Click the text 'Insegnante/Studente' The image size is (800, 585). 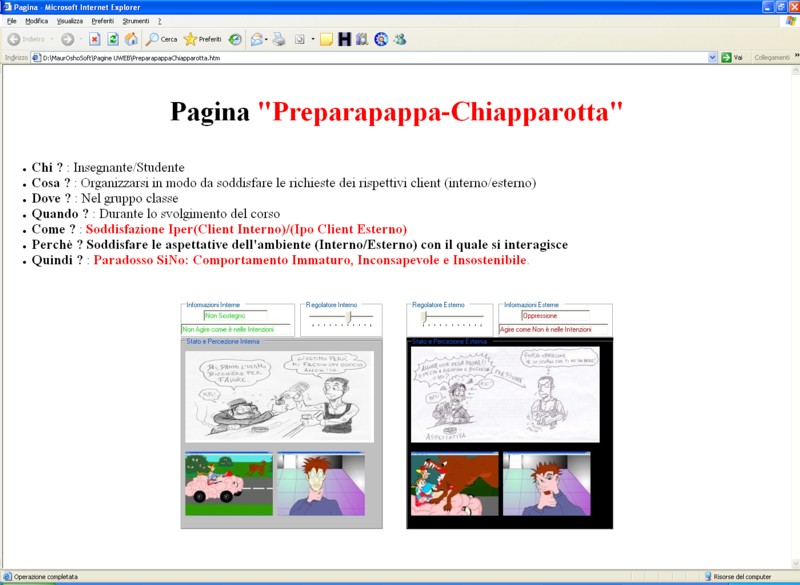coord(129,167)
